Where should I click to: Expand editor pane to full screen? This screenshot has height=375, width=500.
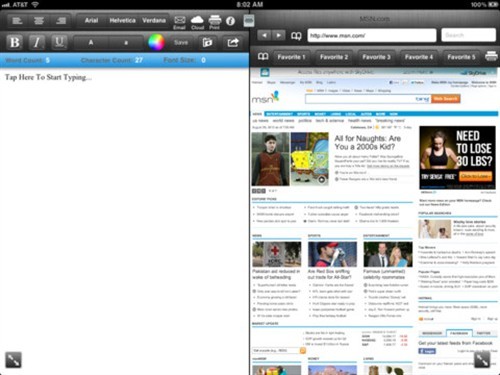pos(13,360)
